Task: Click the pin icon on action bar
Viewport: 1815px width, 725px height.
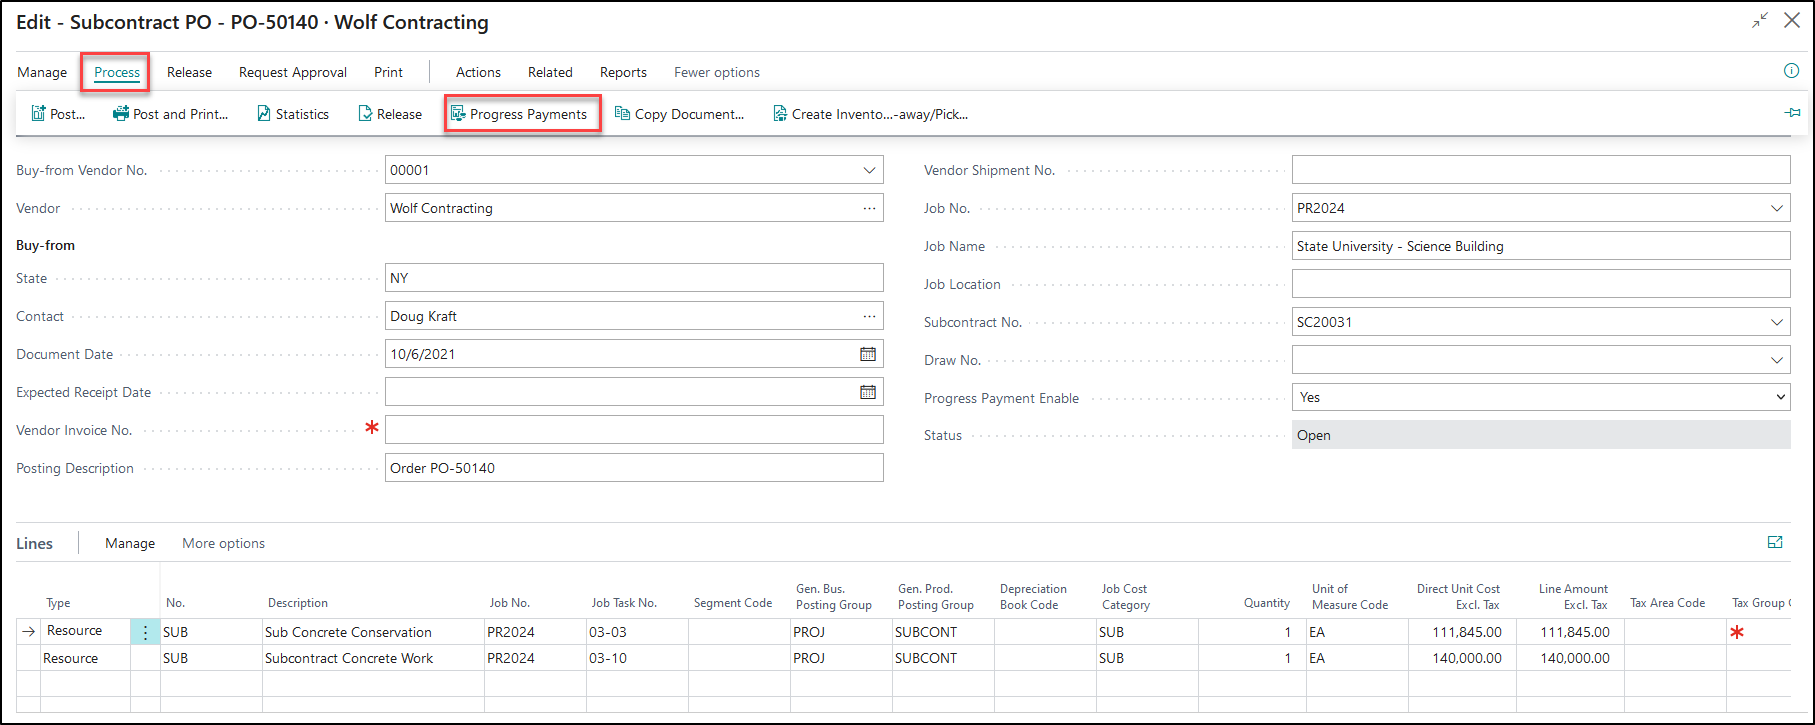Action: 1792,113
